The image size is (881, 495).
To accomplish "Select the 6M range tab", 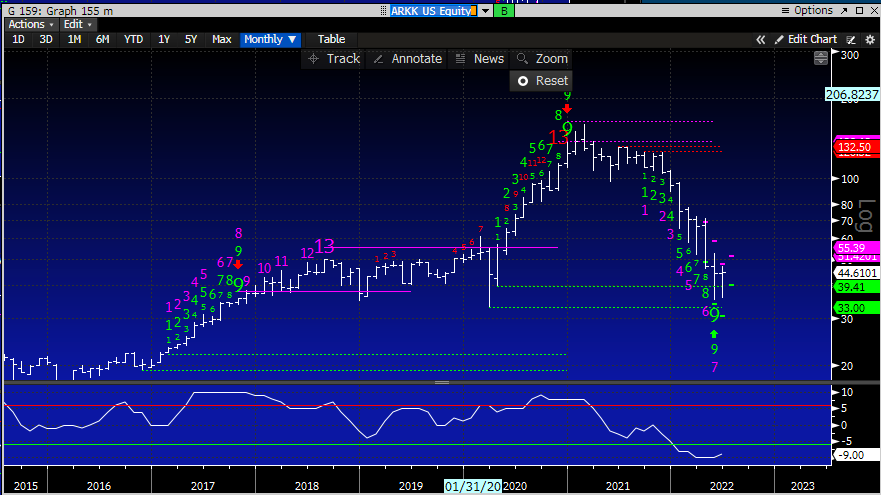I will point(102,39).
